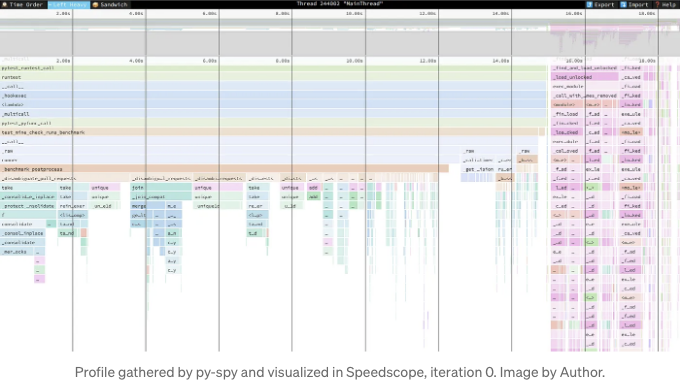680x382 pixels.
Task: Click the Export button in top bar
Action: click(x=600, y=4)
